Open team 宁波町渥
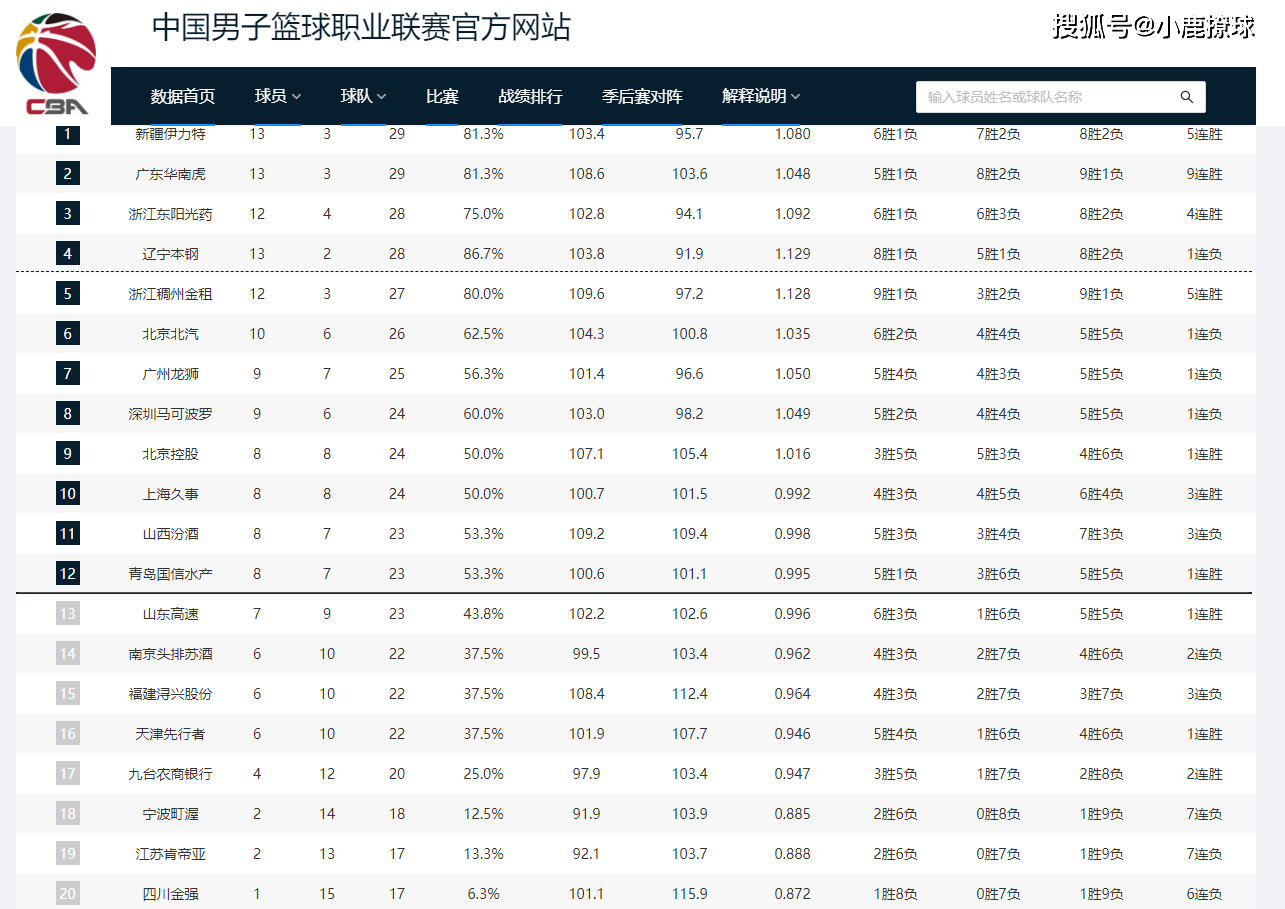 (x=170, y=814)
